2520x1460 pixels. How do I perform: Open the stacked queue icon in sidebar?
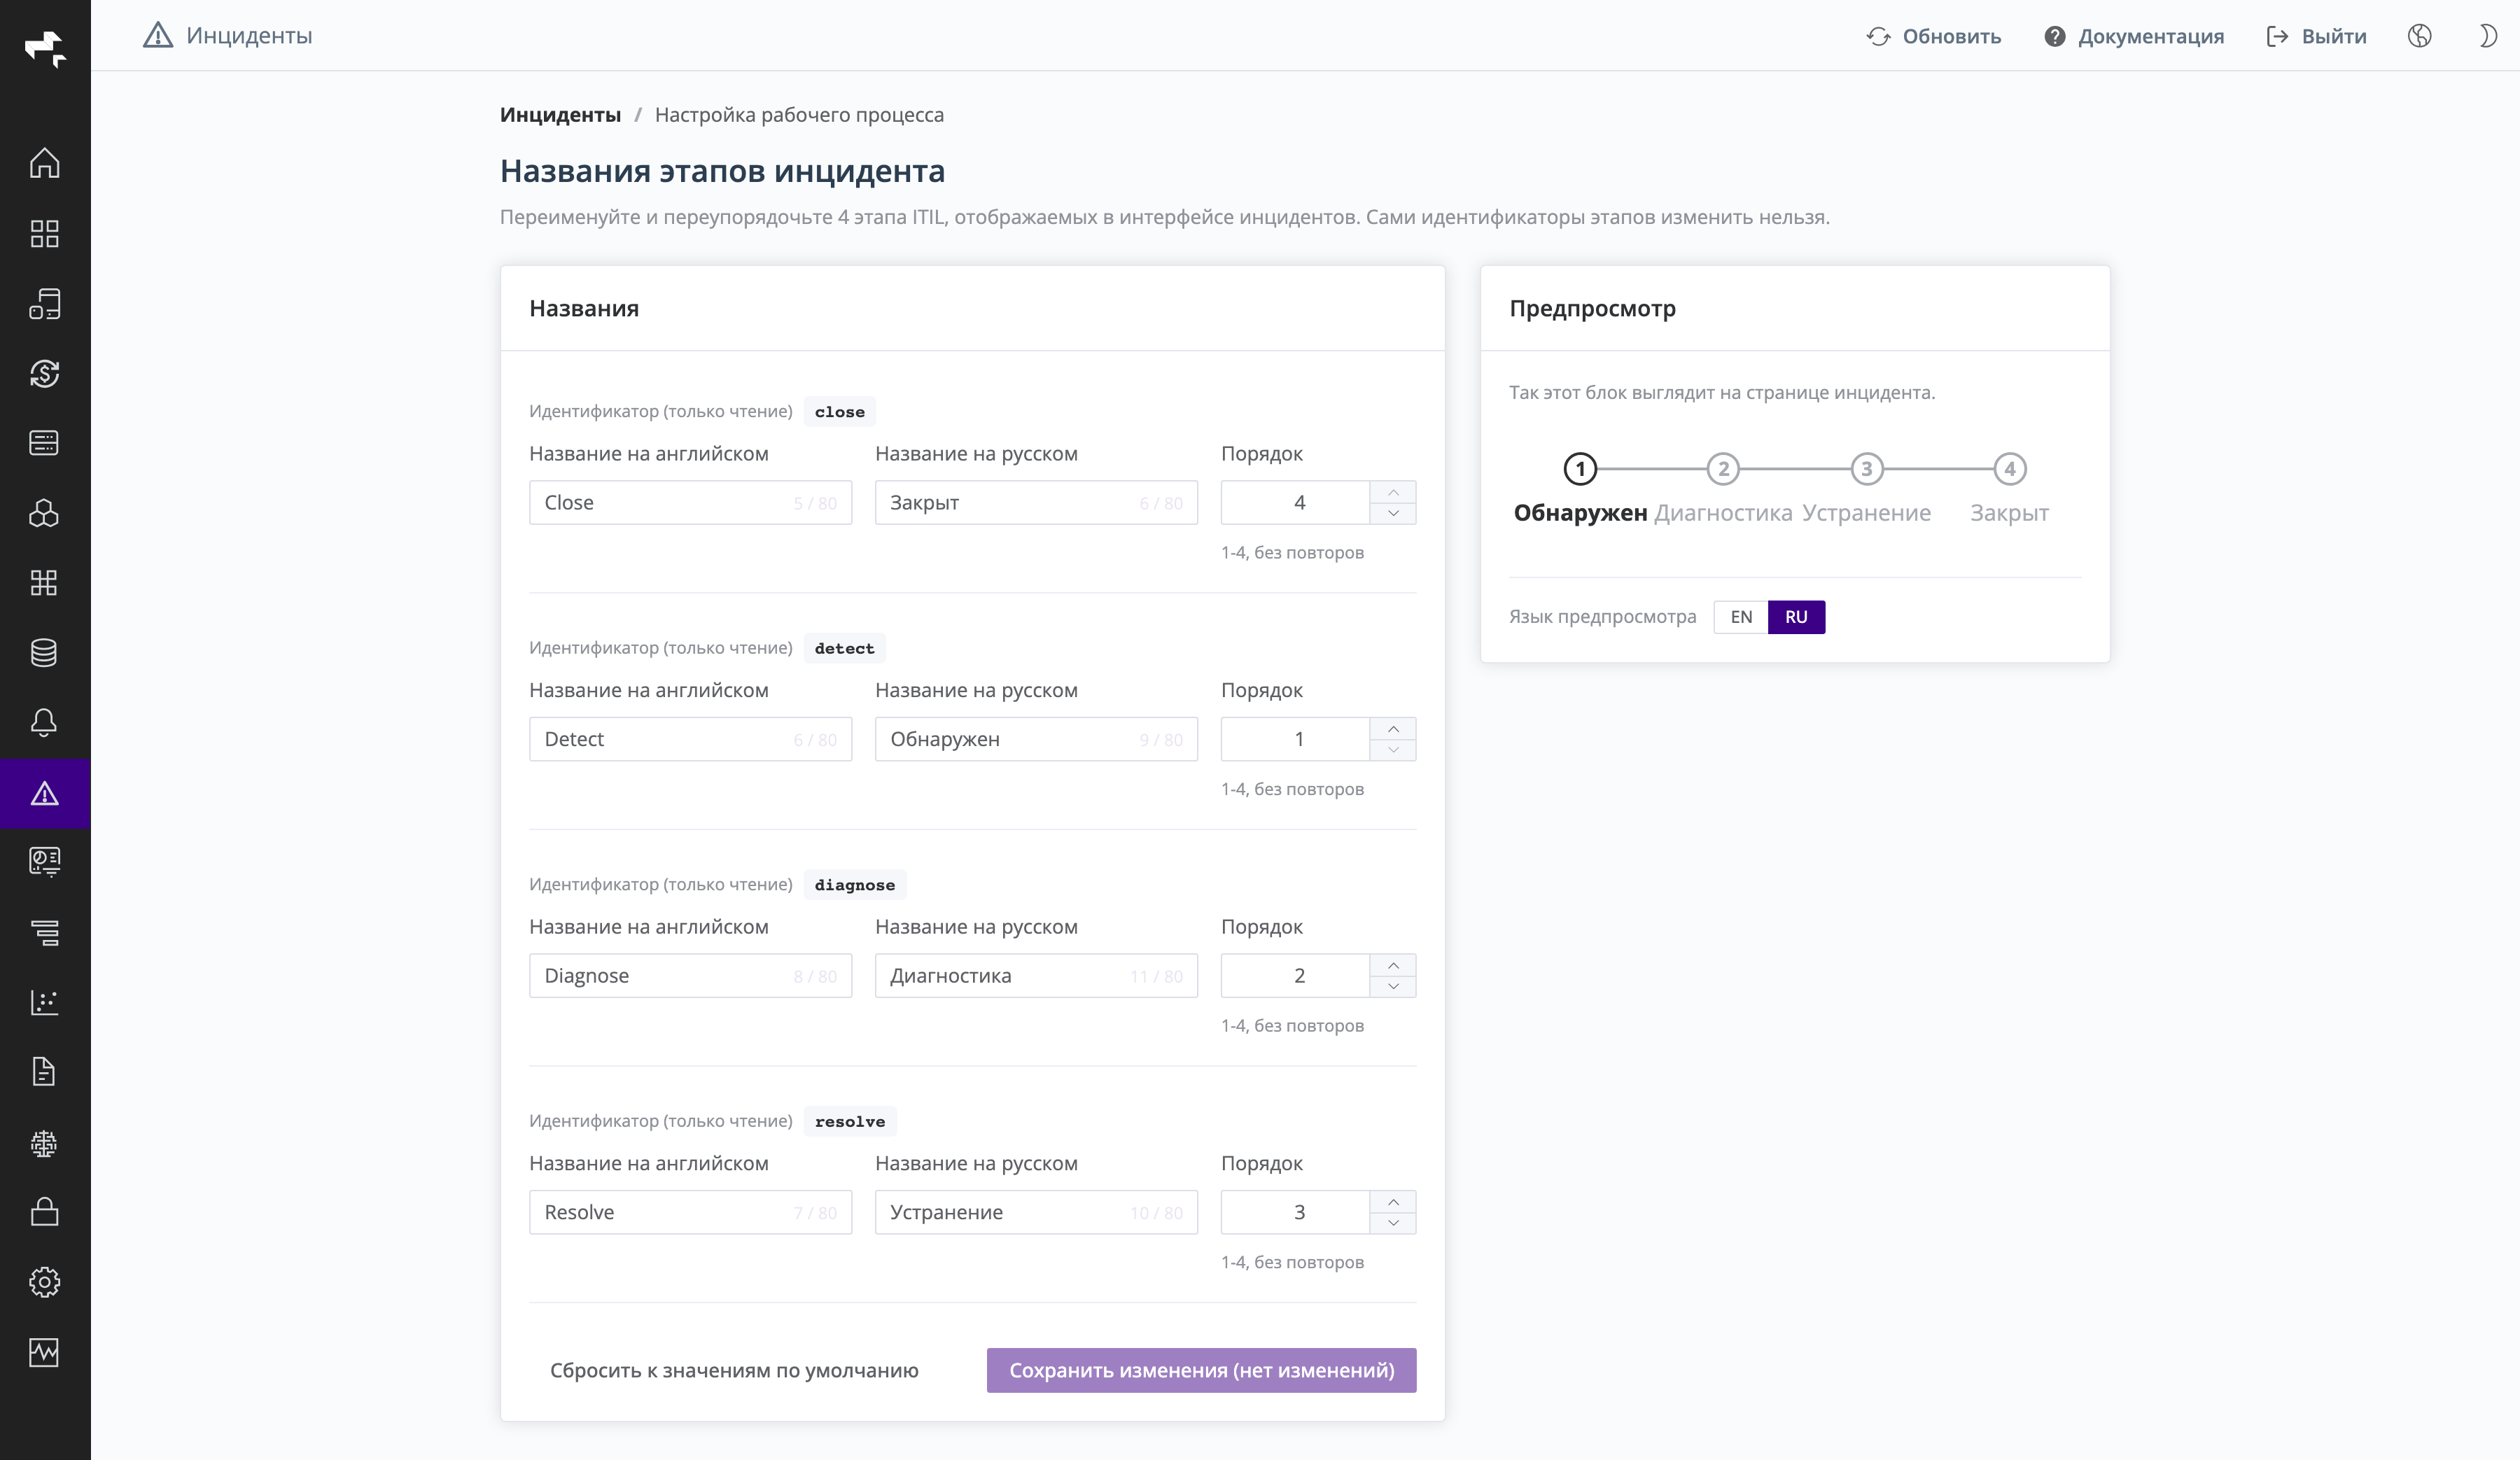[44, 932]
